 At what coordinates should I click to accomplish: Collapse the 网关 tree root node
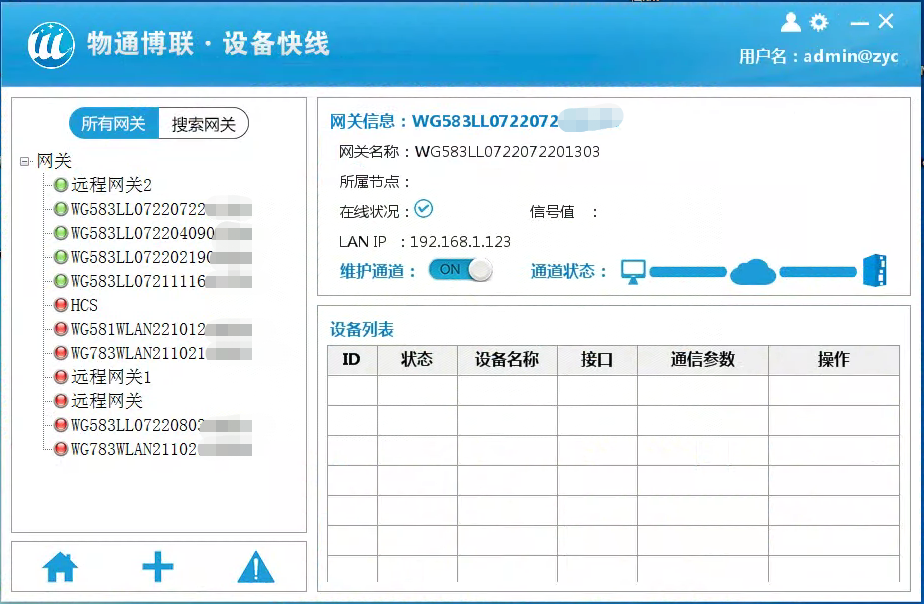pyautogui.click(x=25, y=161)
